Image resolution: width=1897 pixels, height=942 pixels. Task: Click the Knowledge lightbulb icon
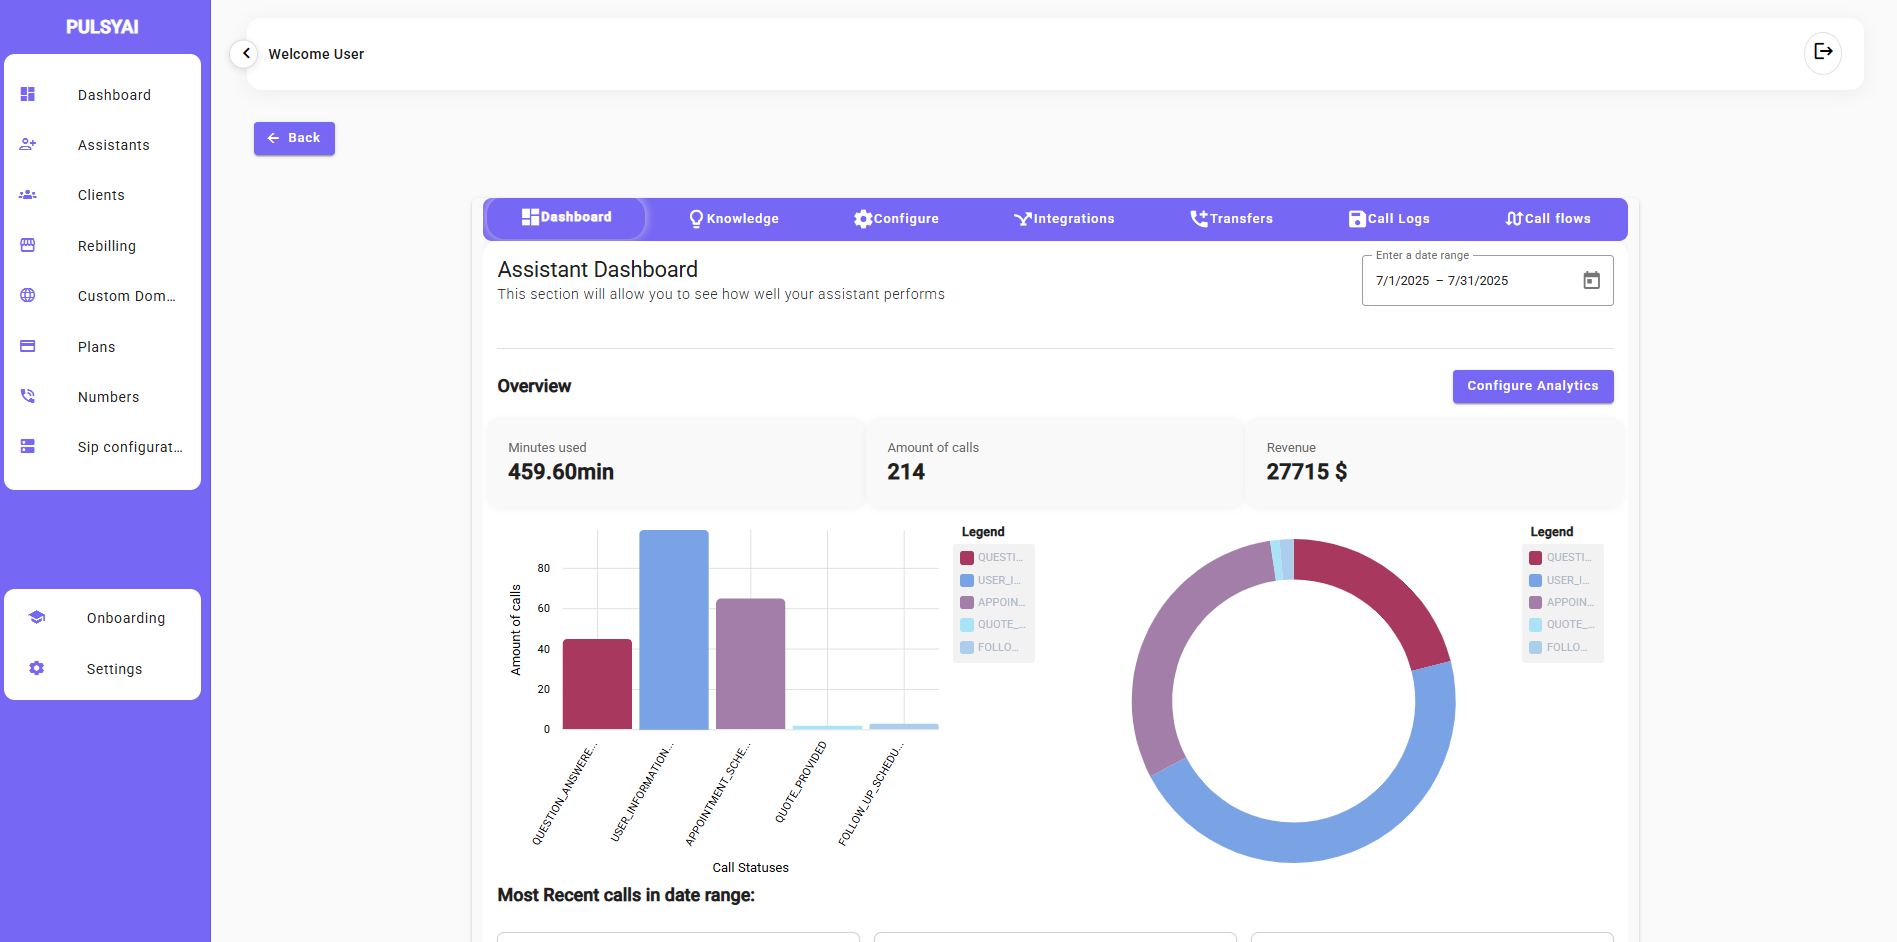(x=696, y=219)
